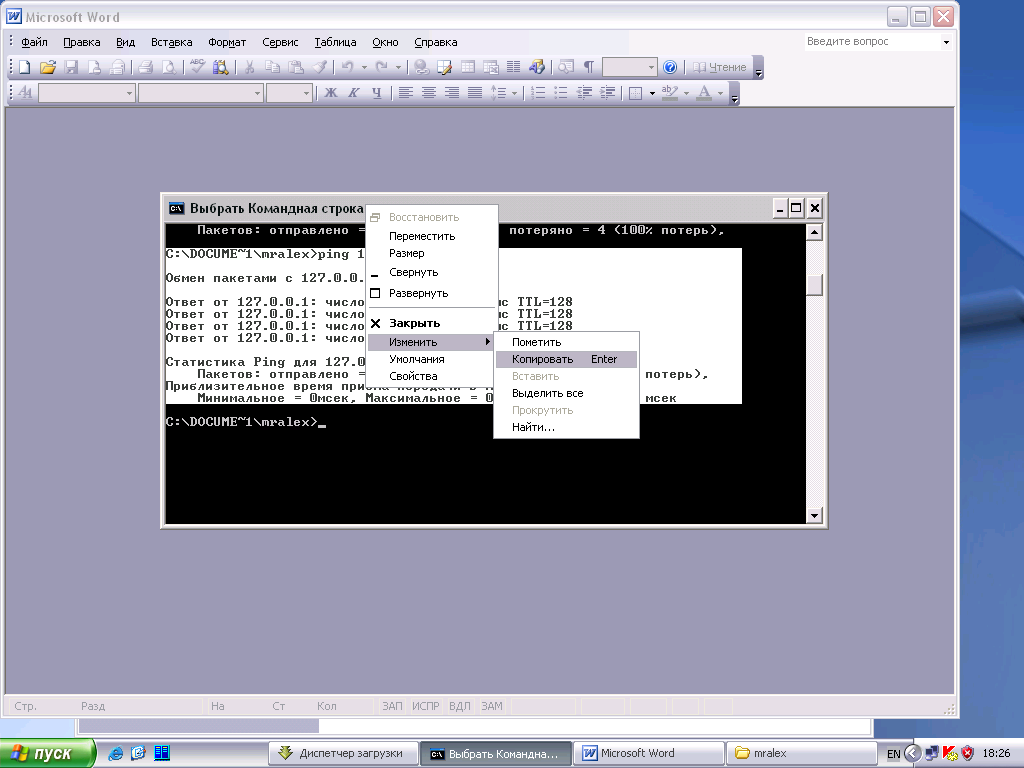Open the Файл menu

[x=34, y=42]
